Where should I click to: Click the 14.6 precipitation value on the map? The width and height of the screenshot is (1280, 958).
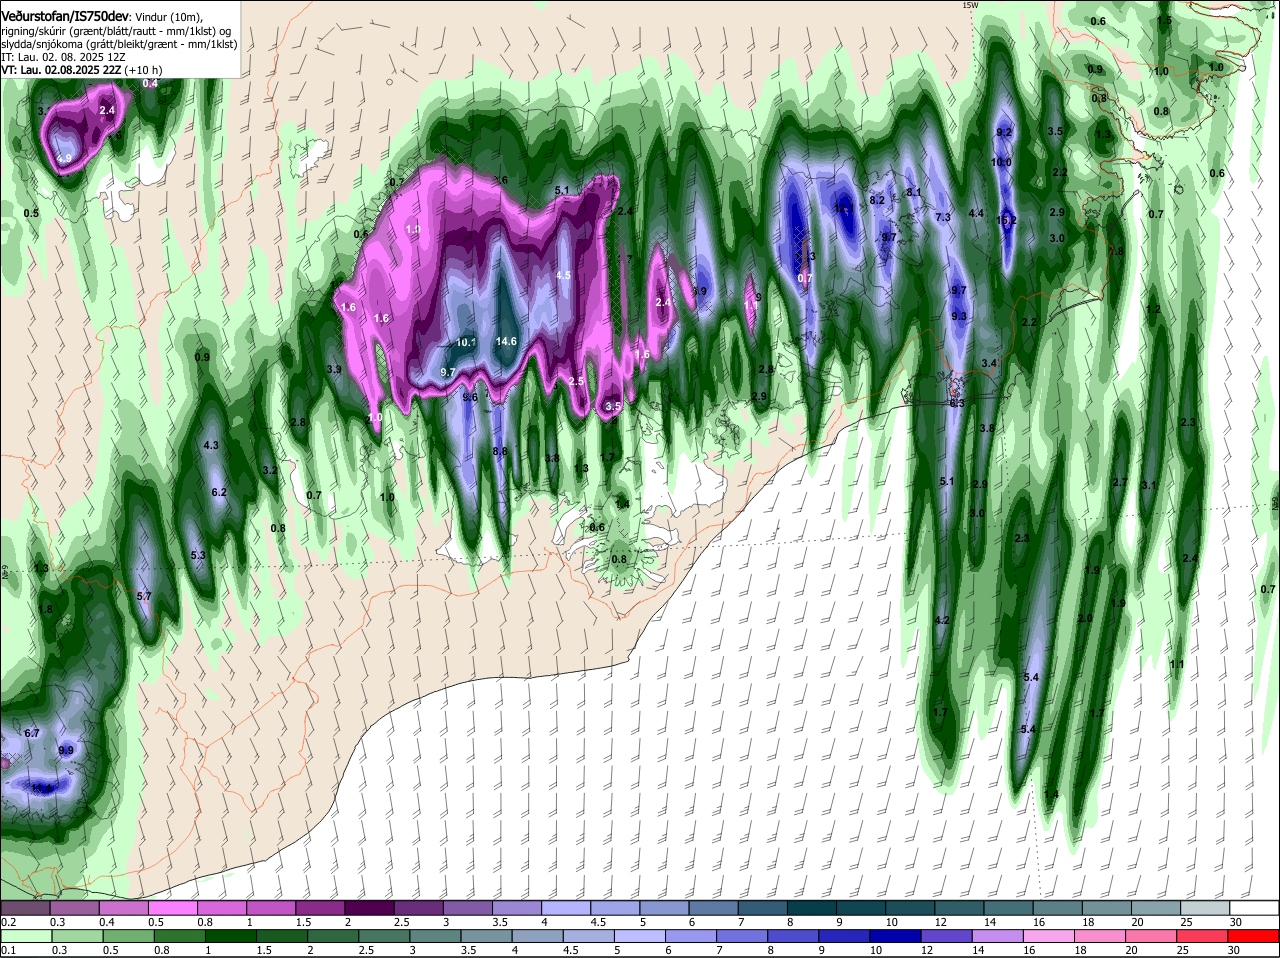click(506, 342)
